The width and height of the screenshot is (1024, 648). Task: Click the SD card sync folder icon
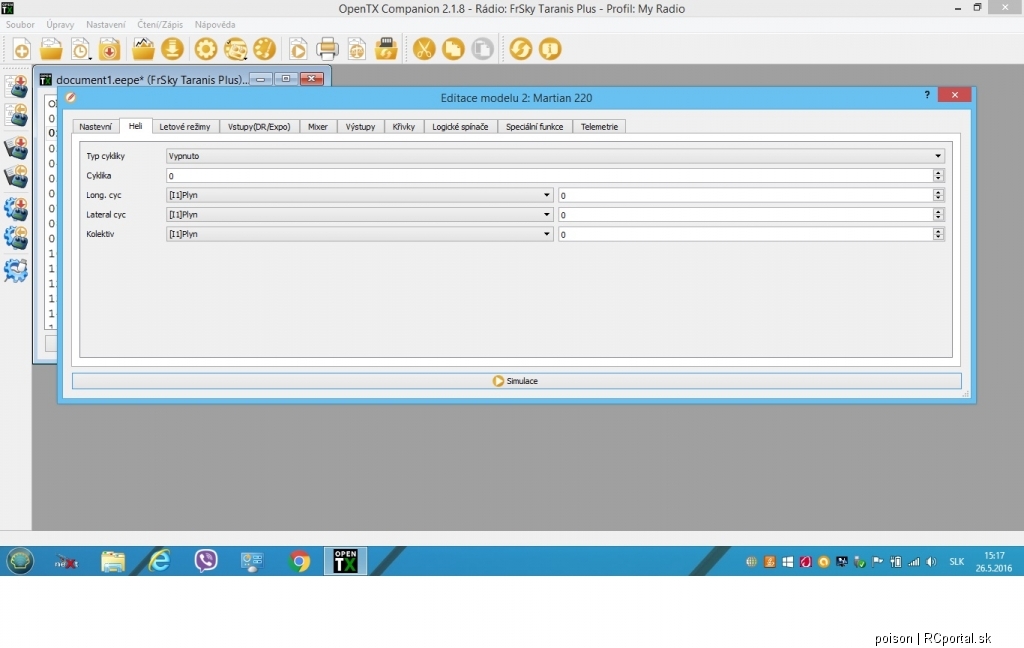(x=387, y=49)
